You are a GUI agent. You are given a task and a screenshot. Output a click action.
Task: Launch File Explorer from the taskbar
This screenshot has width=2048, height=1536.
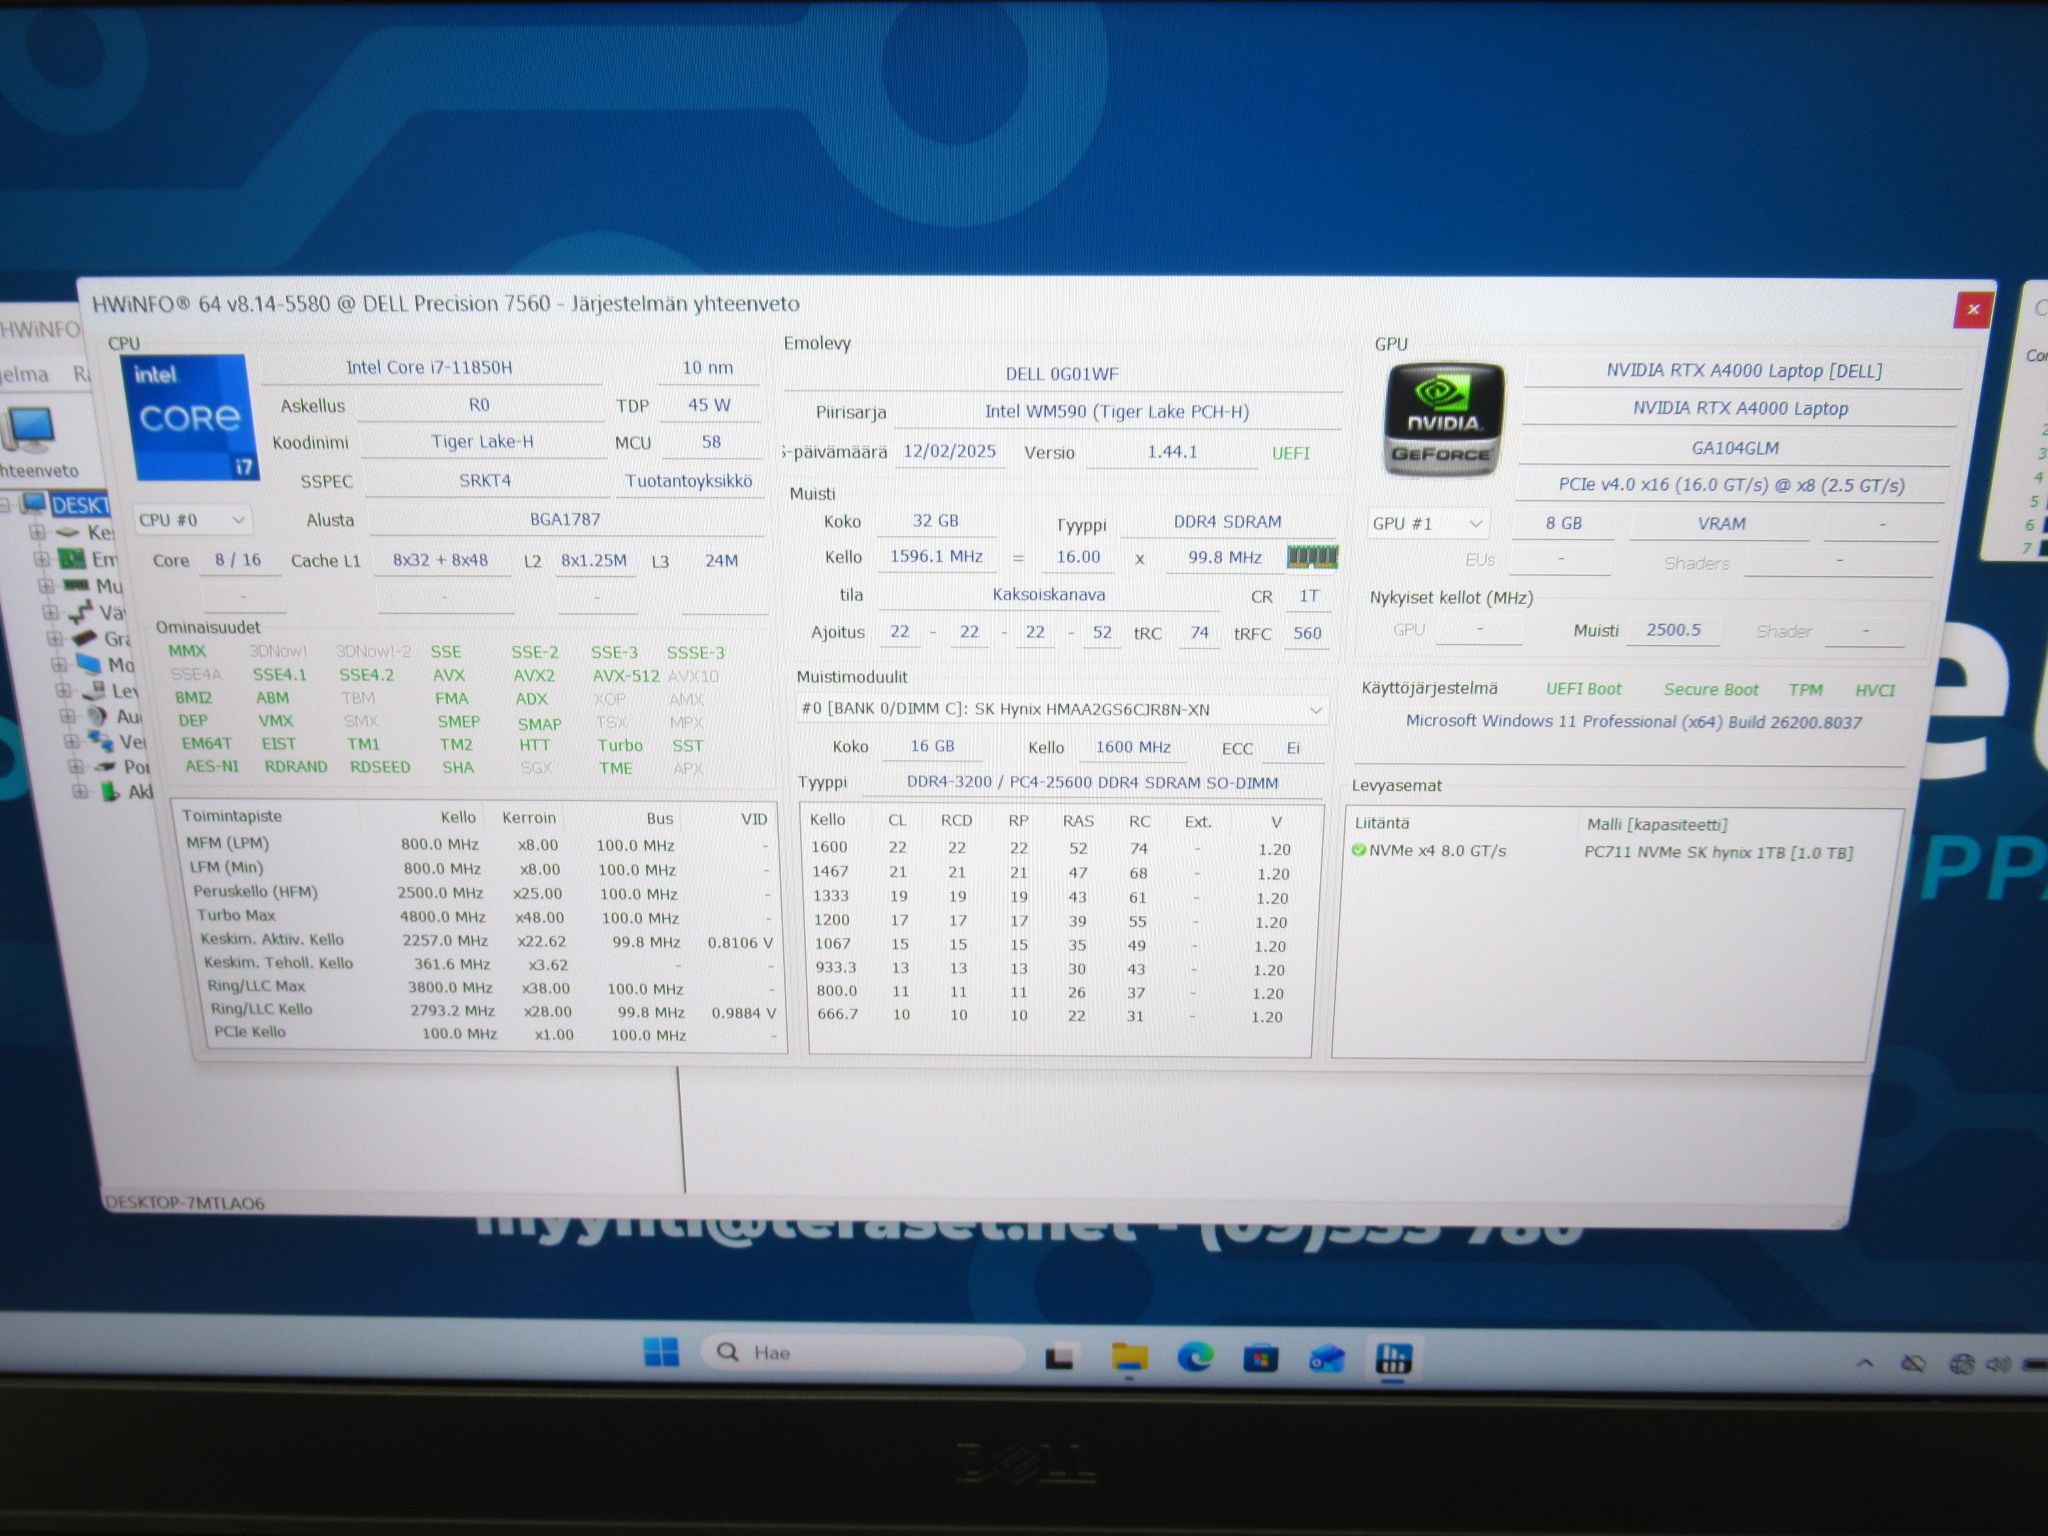point(1129,1357)
